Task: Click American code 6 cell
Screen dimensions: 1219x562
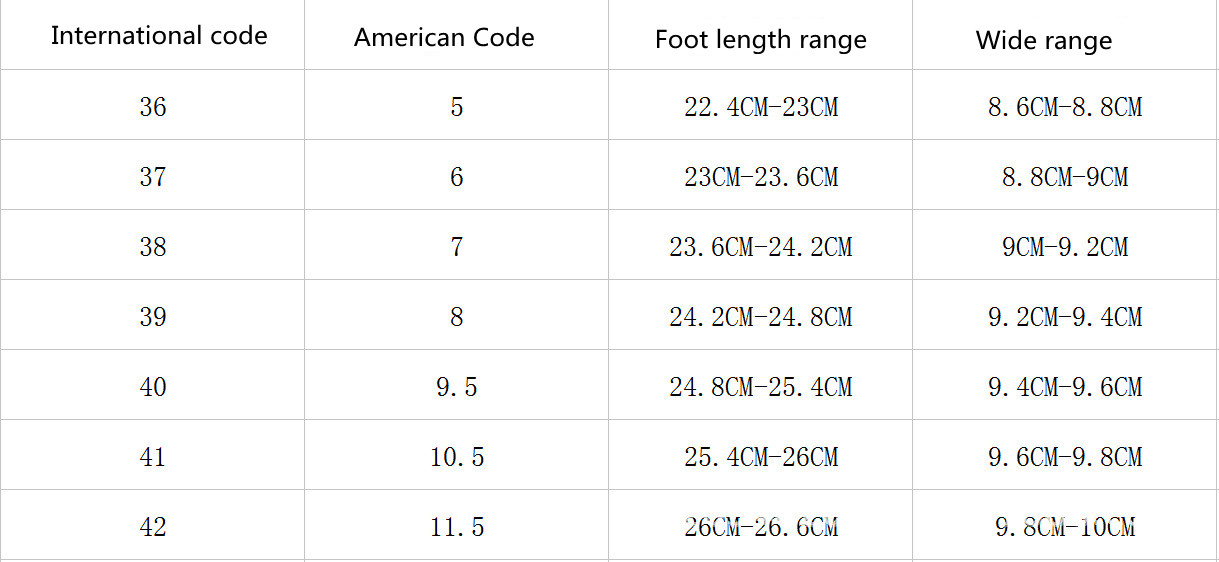Action: (x=457, y=177)
